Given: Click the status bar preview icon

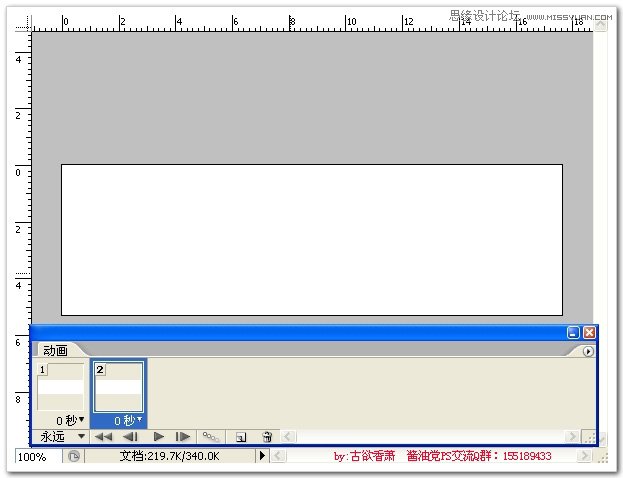Looking at the screenshot, I should [x=74, y=456].
